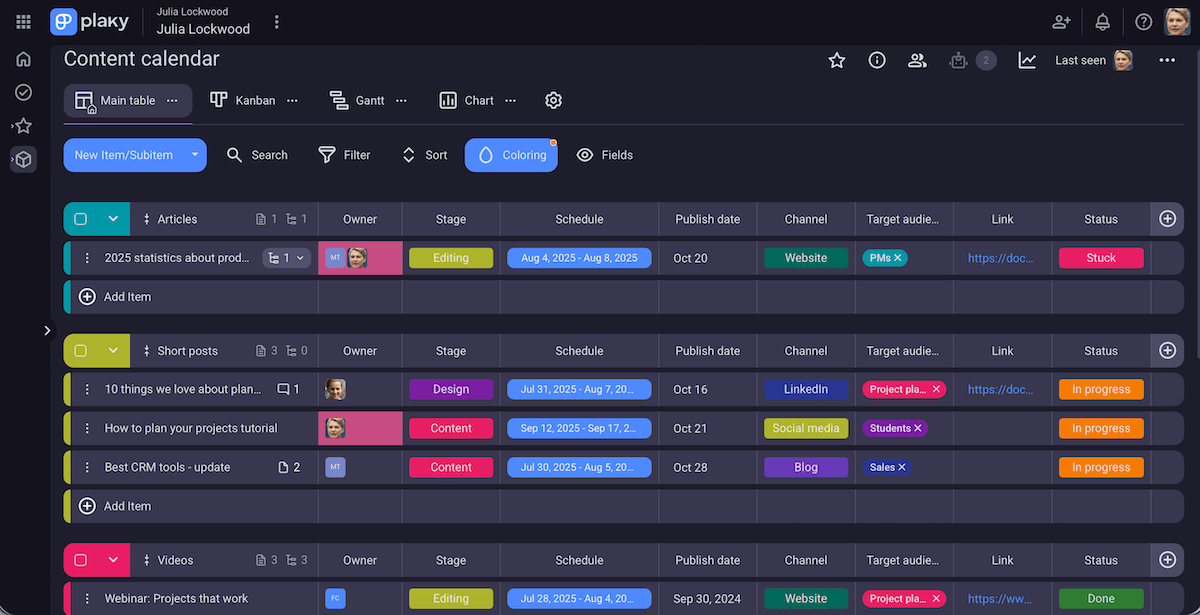Click the help question mark icon
This screenshot has width=1200, height=615.
(1143, 21)
